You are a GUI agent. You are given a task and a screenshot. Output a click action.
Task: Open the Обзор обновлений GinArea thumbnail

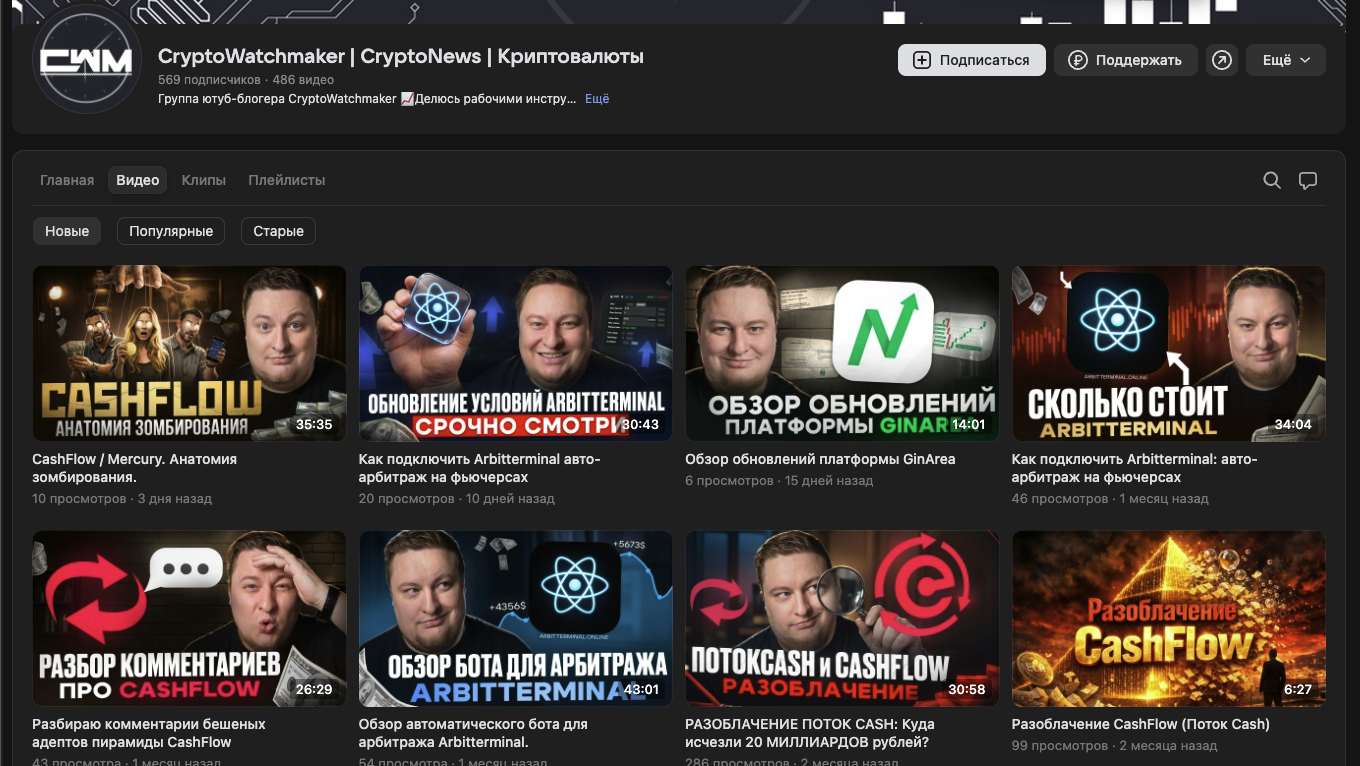842,353
